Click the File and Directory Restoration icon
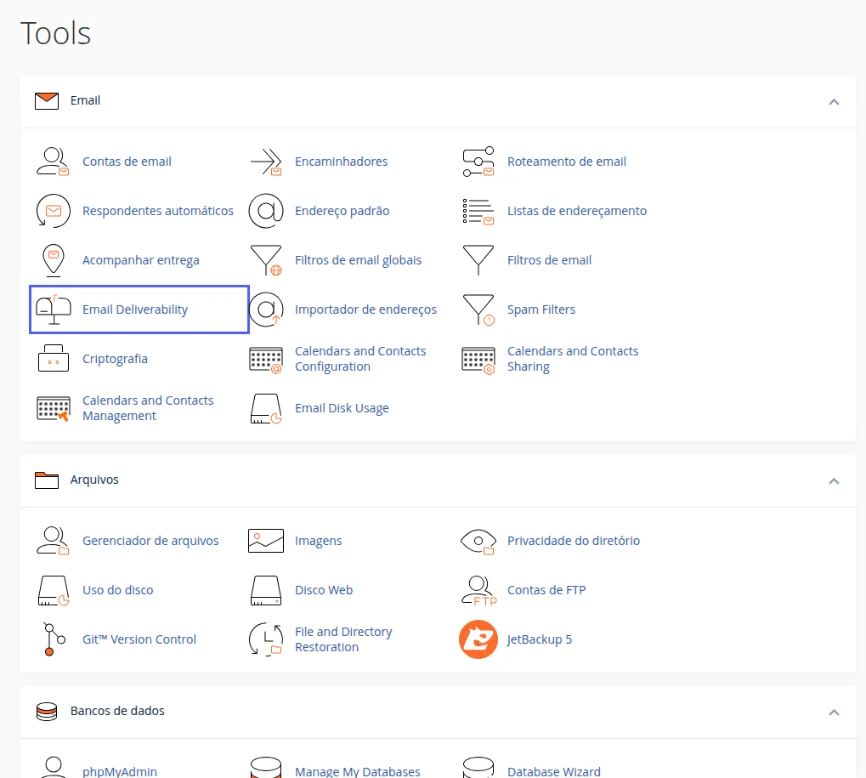 coord(266,639)
